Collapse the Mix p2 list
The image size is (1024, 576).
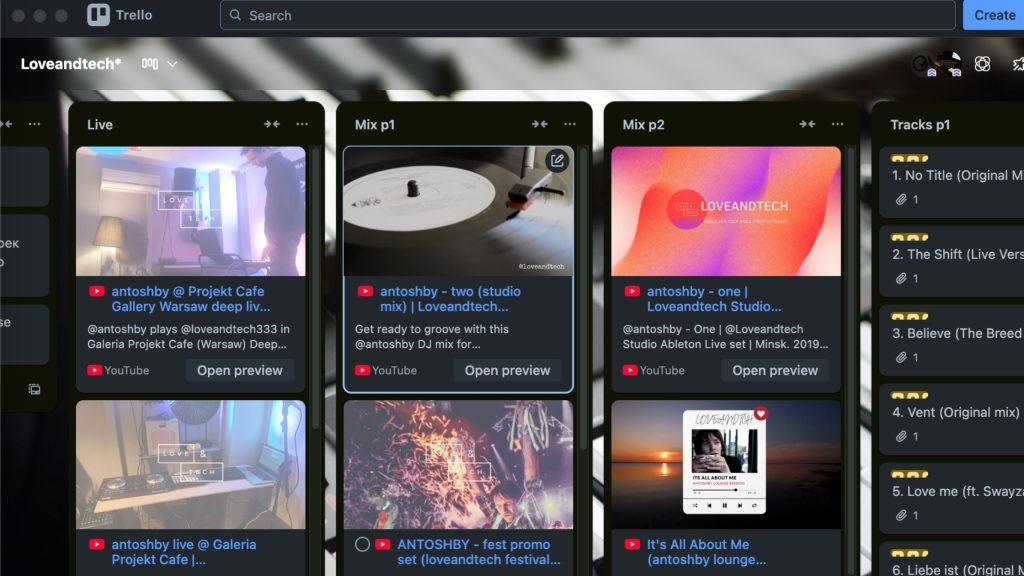pyautogui.click(x=807, y=124)
